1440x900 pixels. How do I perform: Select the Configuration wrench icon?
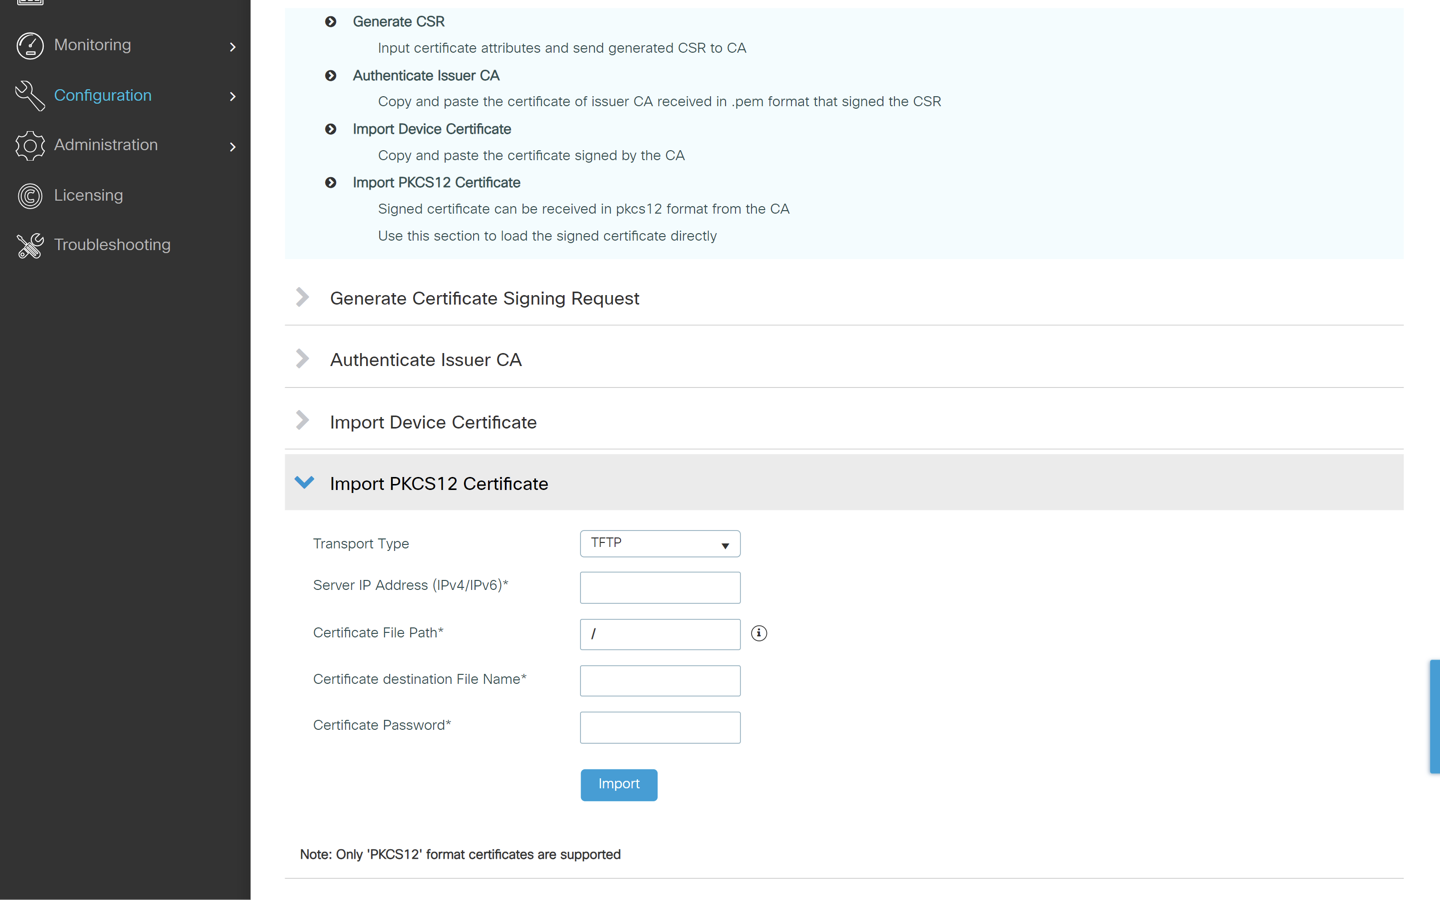coord(29,95)
